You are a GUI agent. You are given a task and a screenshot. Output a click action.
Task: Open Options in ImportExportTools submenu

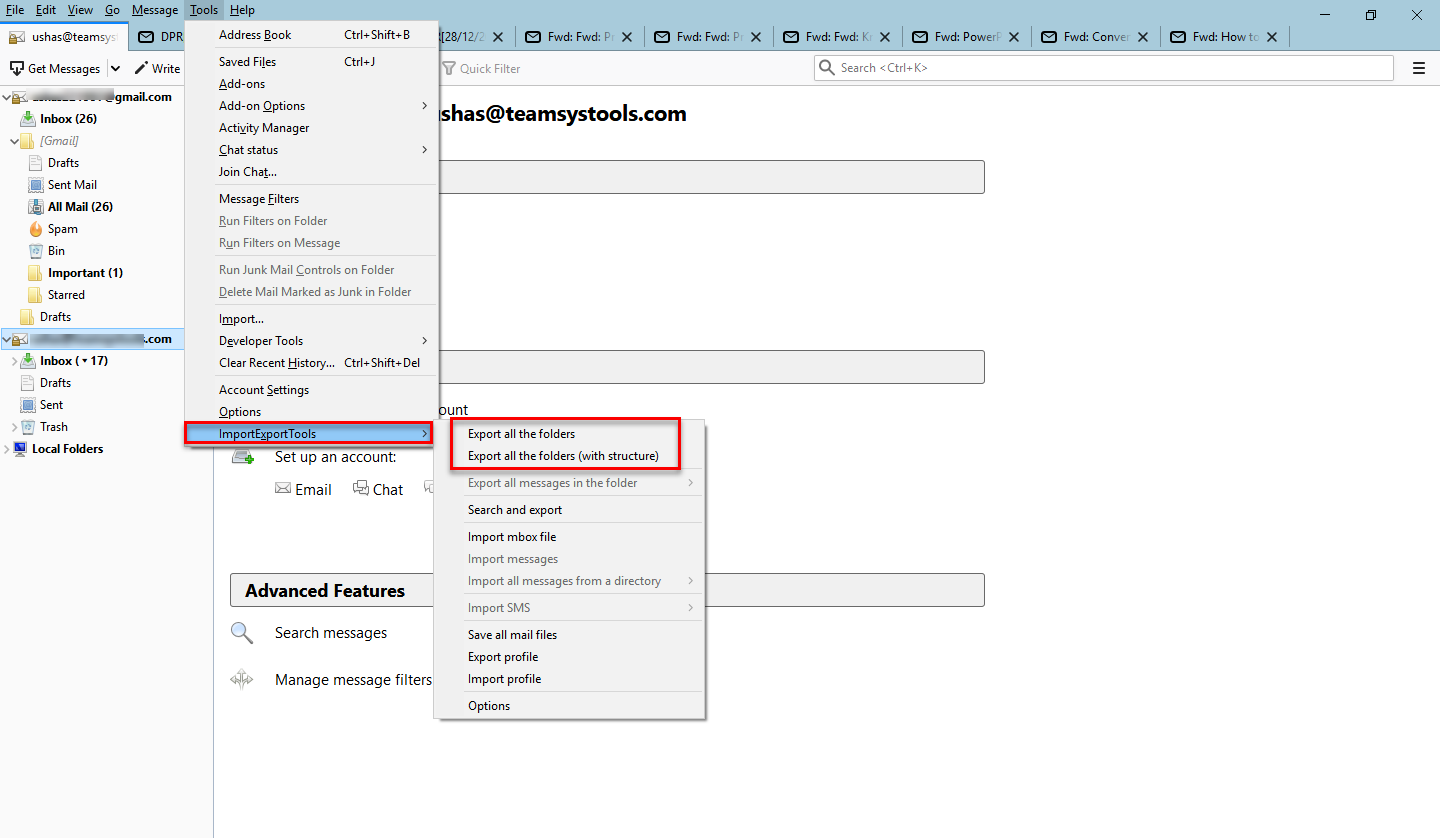click(x=570, y=706)
